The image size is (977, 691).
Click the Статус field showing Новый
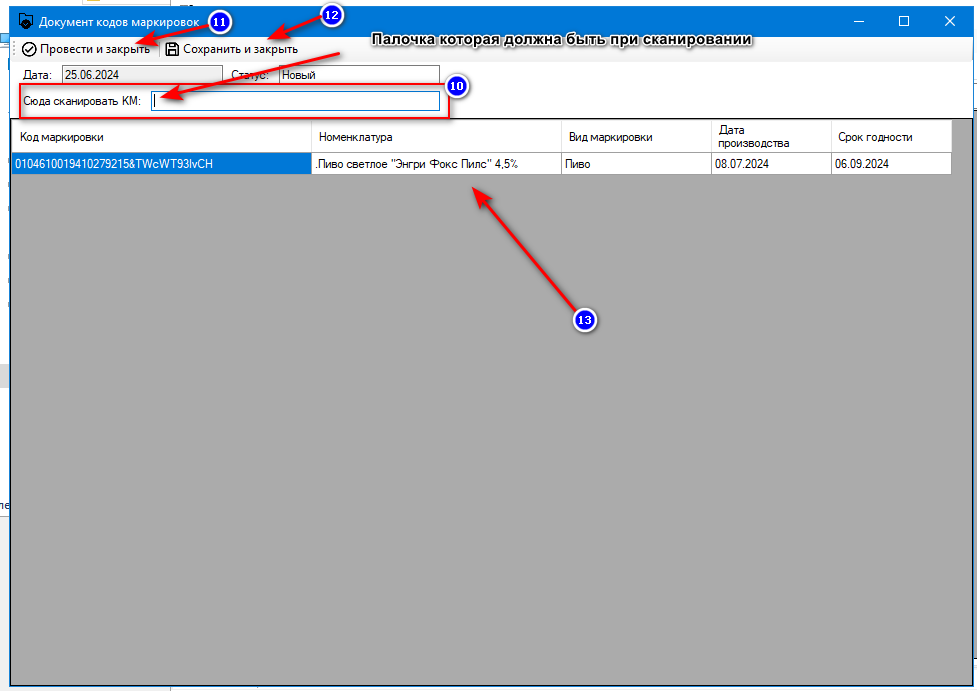358,74
